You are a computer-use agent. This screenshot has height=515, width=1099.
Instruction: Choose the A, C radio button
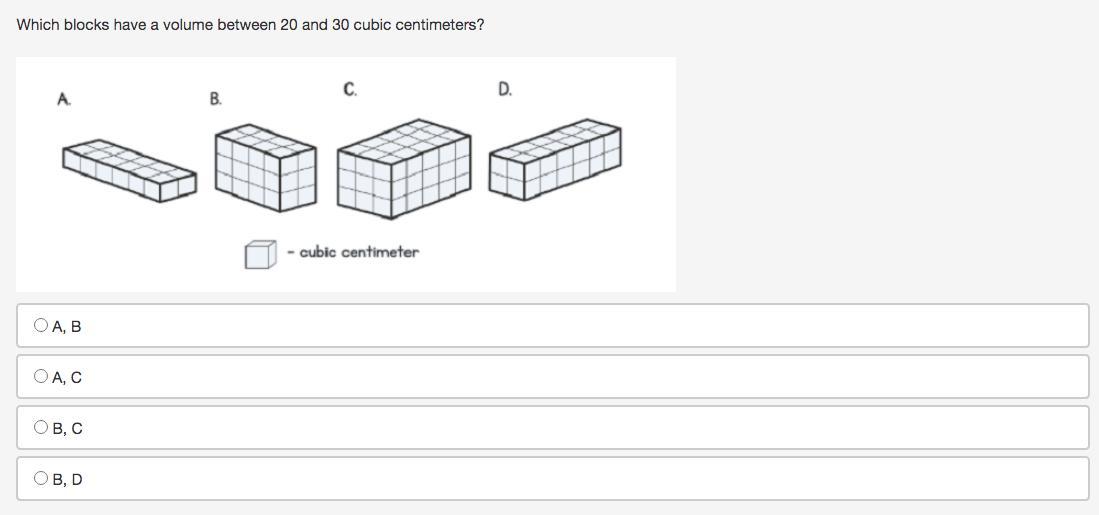(40, 377)
